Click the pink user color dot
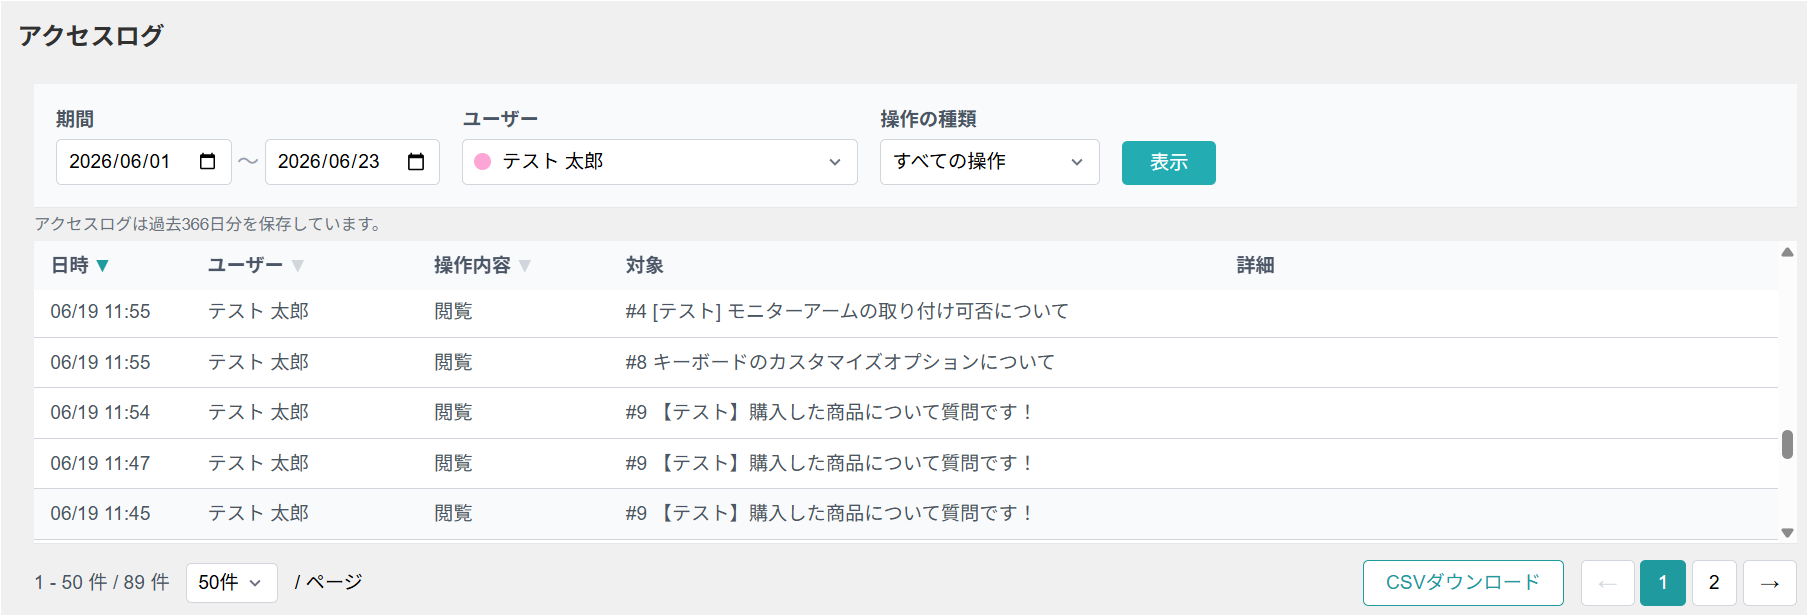Screen dimensions: 1808x616 [x=482, y=162]
